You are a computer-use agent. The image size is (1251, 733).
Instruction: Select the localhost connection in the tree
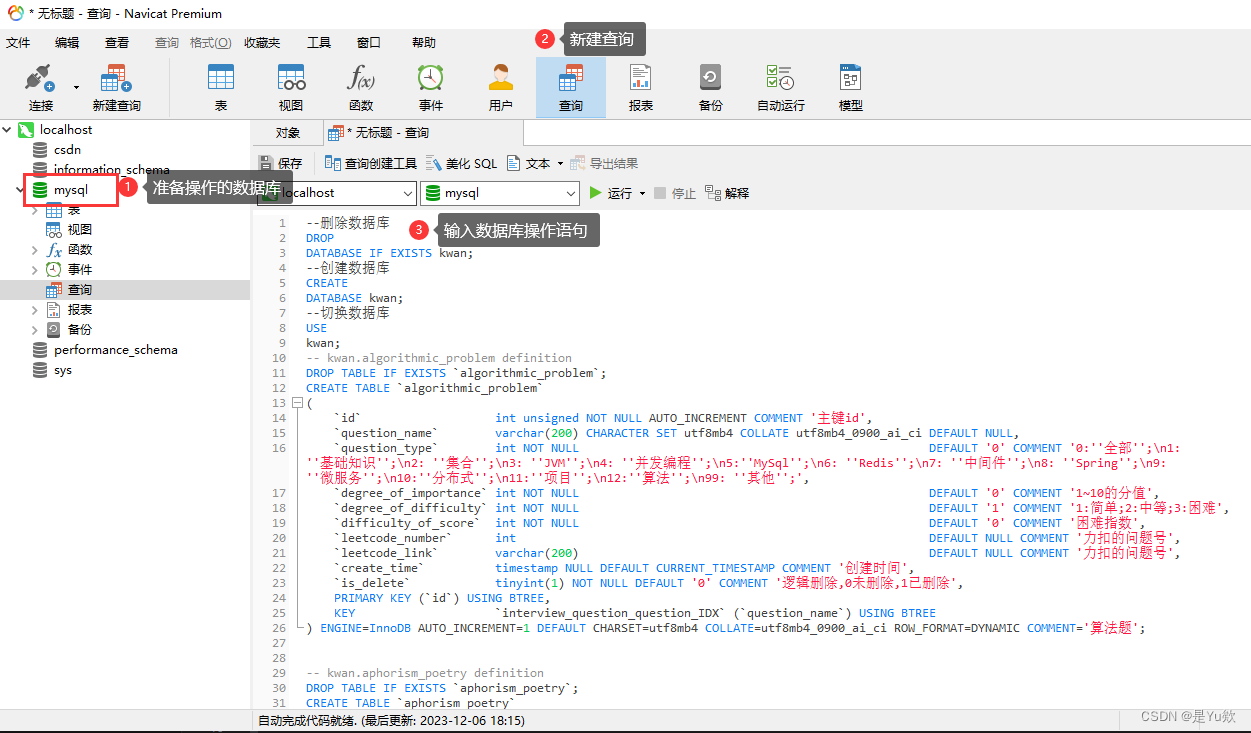(66, 130)
